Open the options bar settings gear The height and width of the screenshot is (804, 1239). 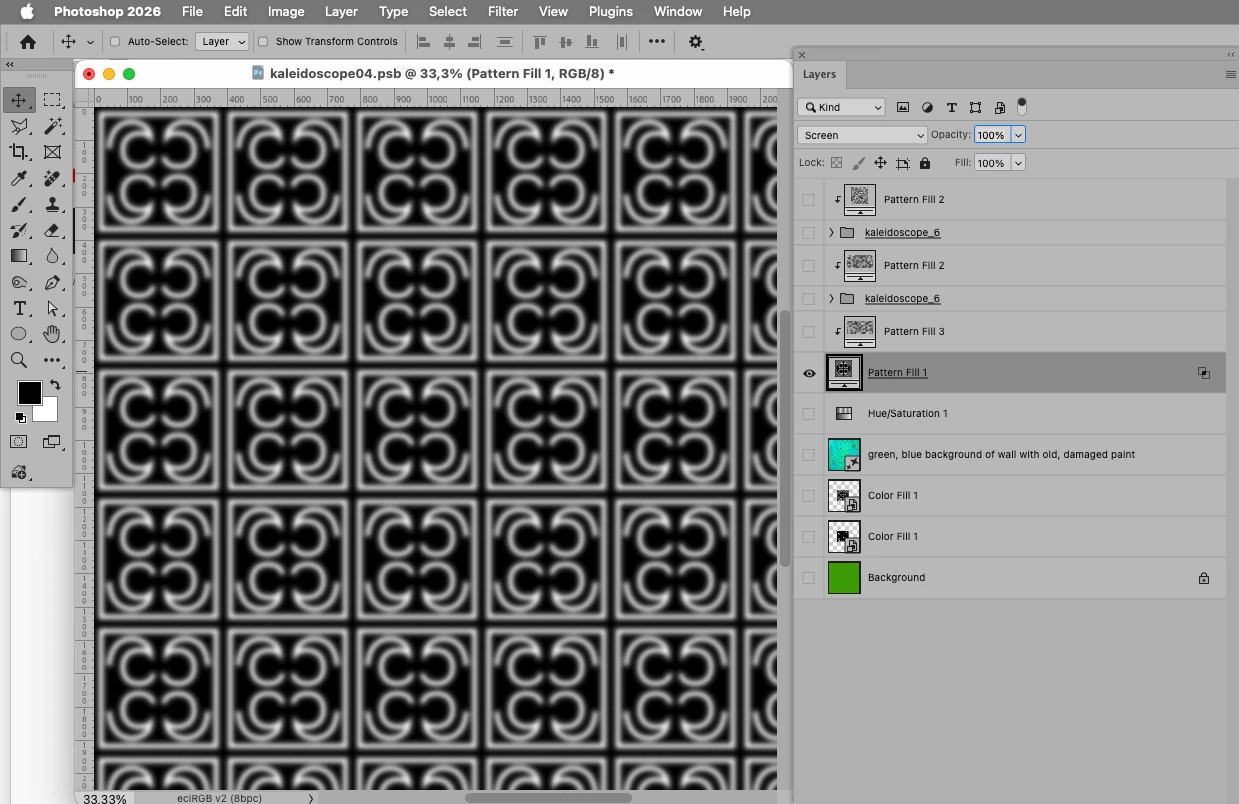click(x=696, y=41)
